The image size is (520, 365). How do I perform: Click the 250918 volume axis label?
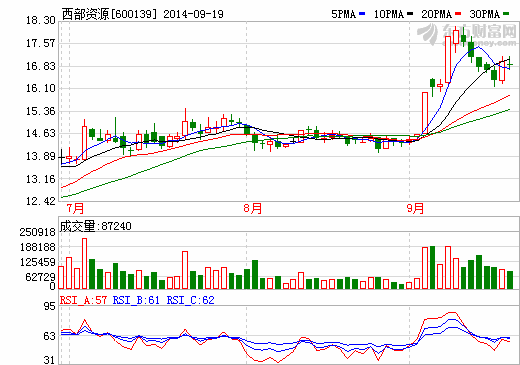tap(37, 232)
